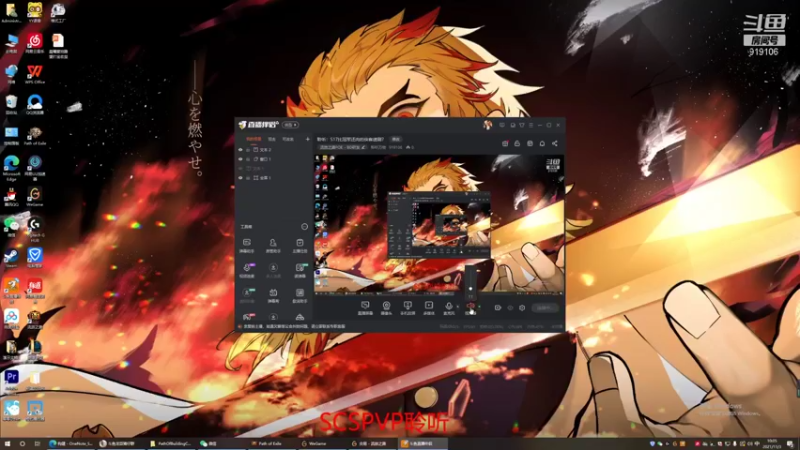Open the Recycle Bin desktop icon
Screen dimensions: 800x450
[11, 105]
